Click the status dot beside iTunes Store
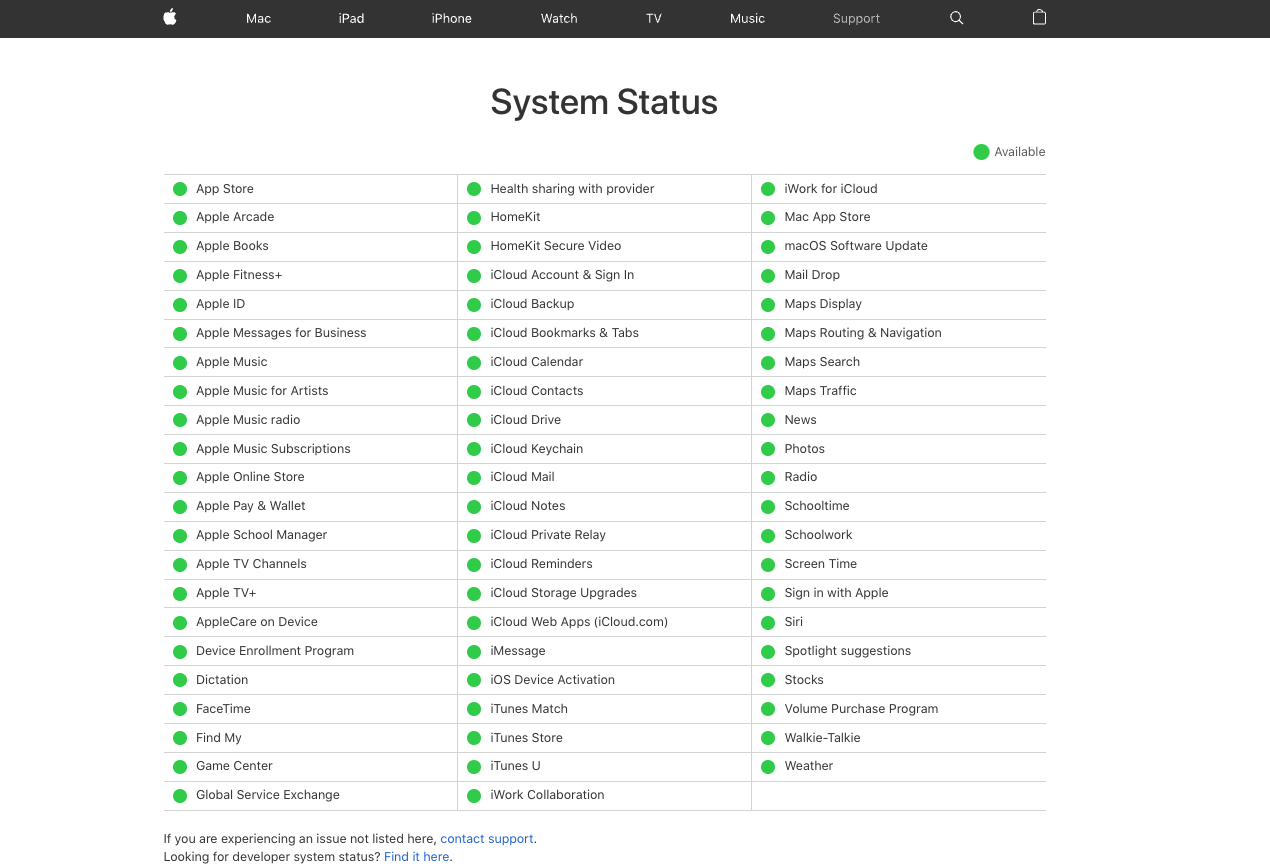 tap(474, 739)
